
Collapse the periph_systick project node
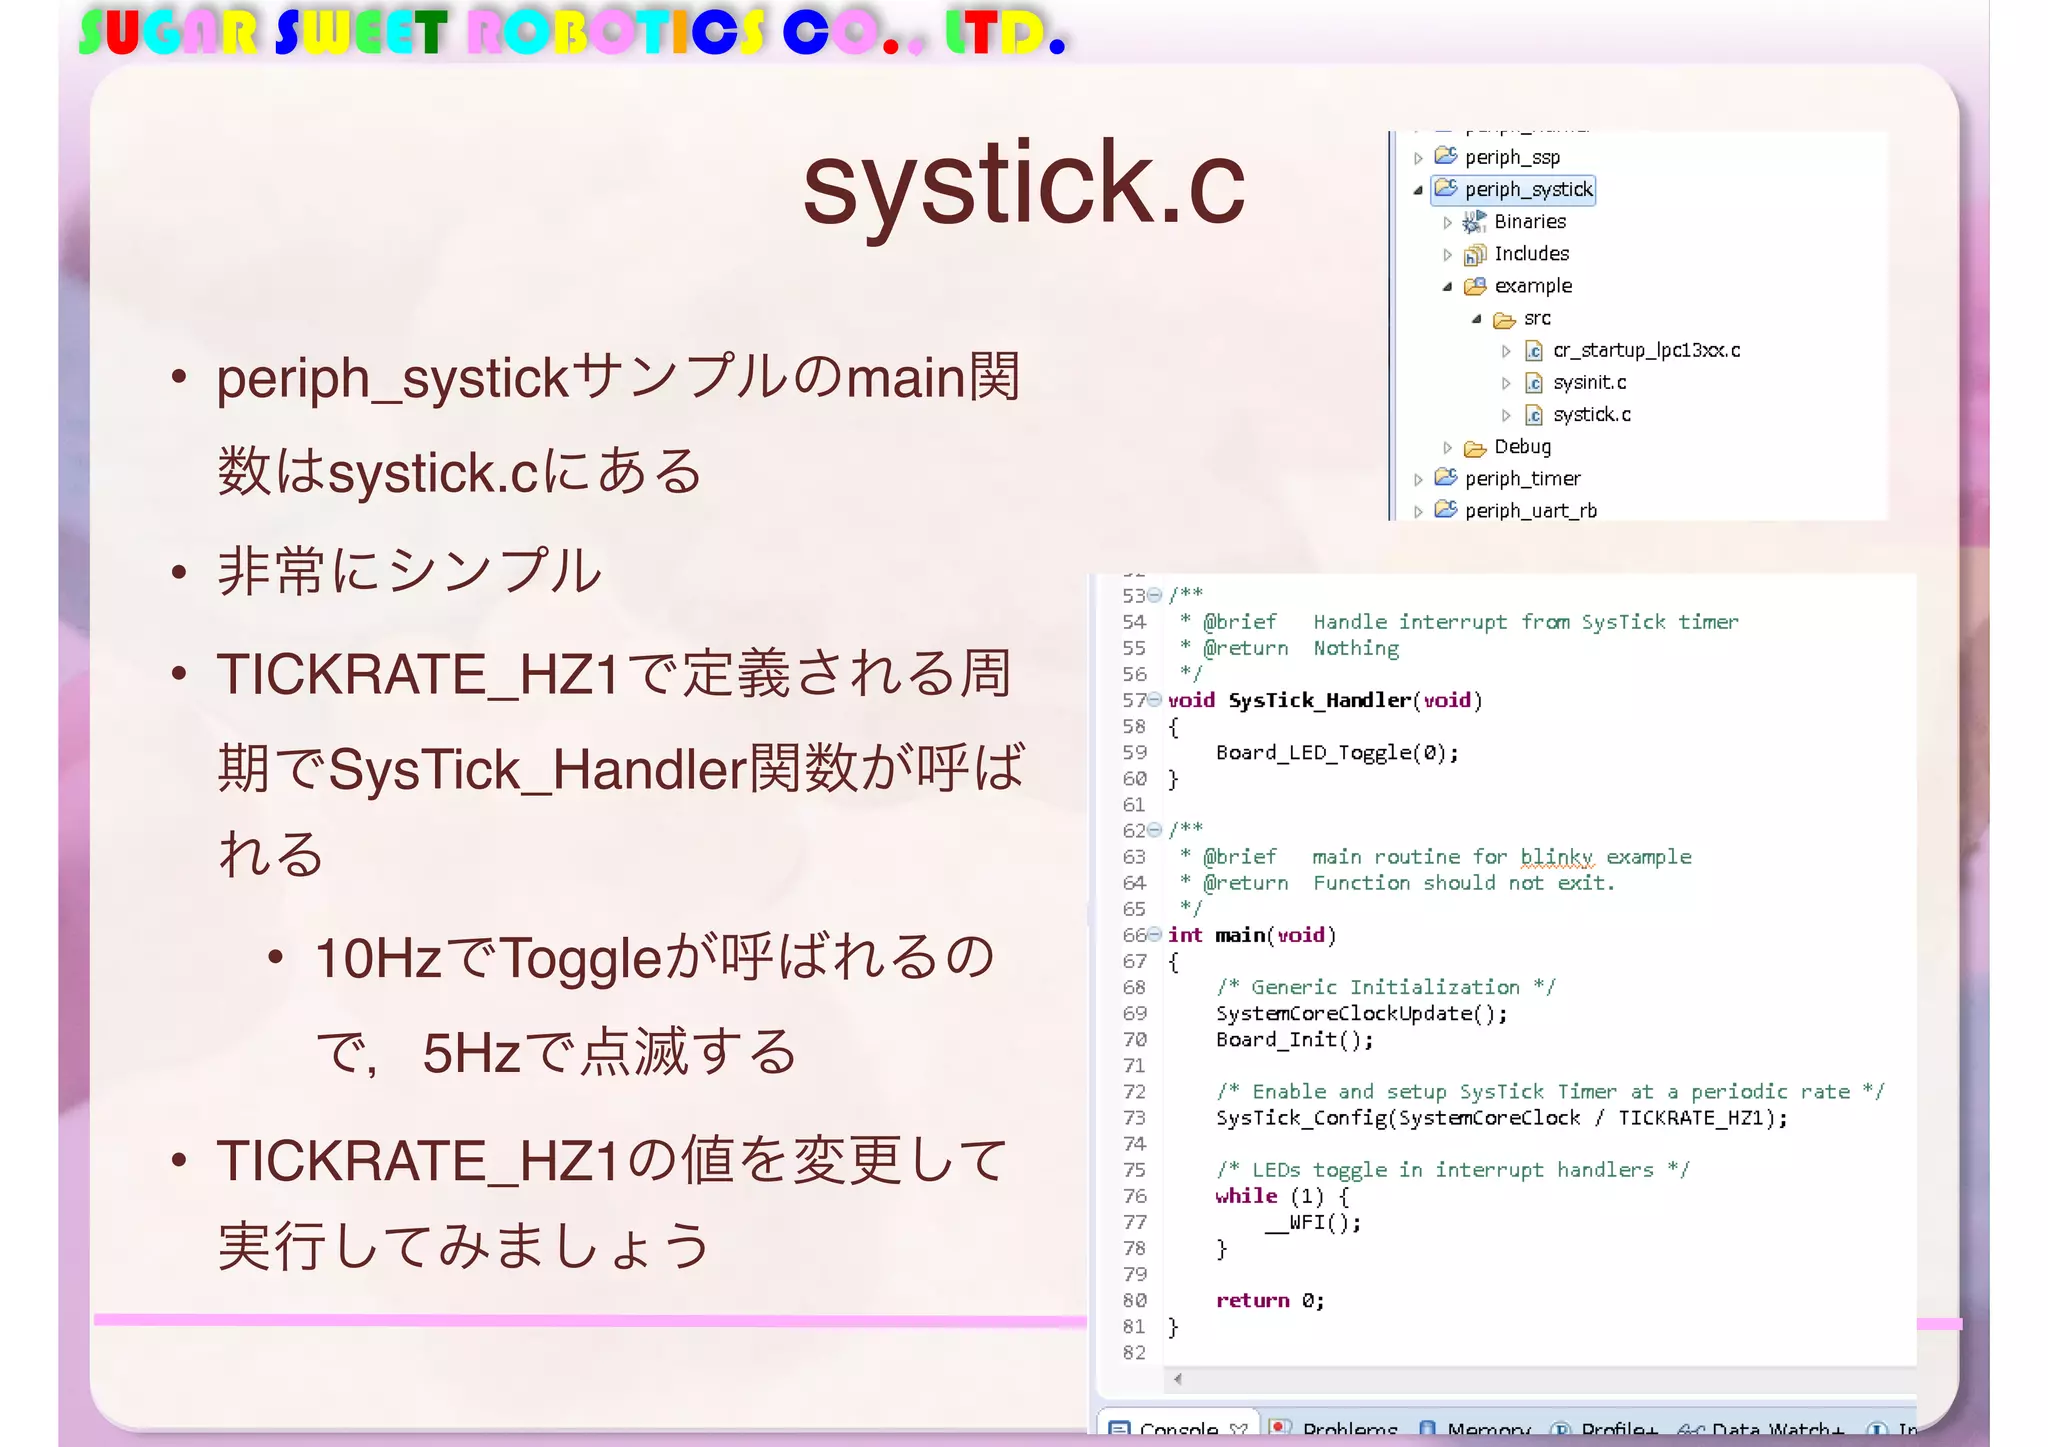point(1418,190)
